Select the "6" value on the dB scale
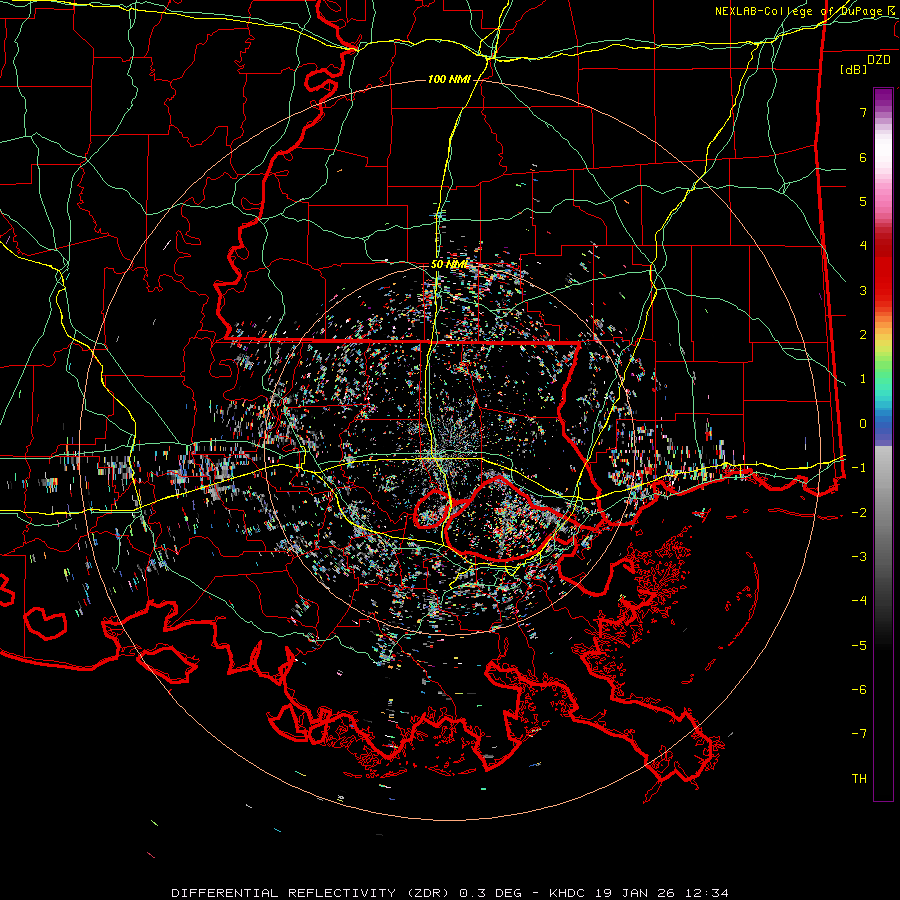Screen dimensions: 900x900 pyautogui.click(x=863, y=157)
